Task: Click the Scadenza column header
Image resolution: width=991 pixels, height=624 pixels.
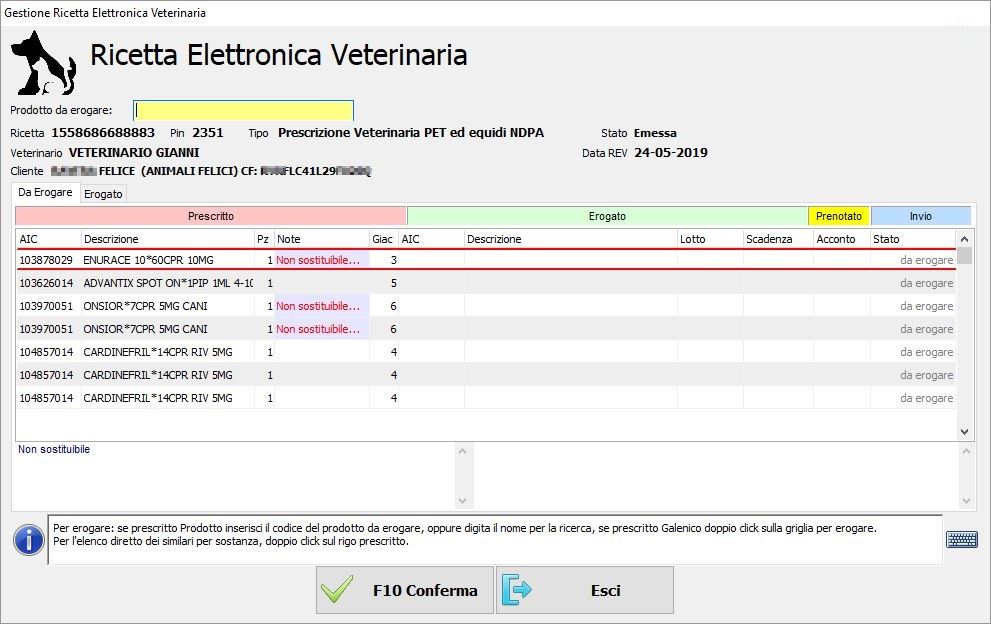Action: coord(776,239)
